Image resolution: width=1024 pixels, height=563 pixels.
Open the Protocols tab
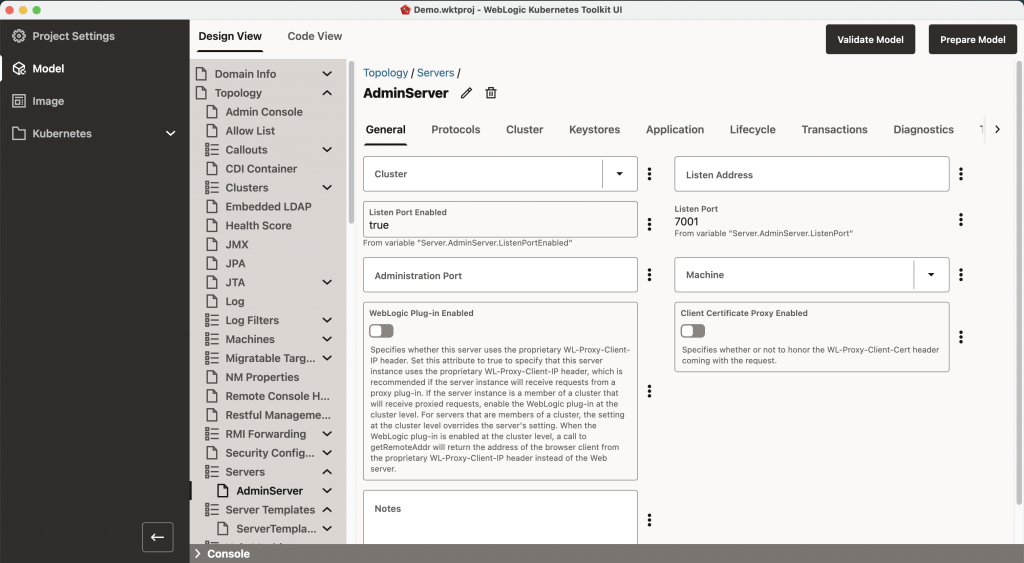[456, 129]
